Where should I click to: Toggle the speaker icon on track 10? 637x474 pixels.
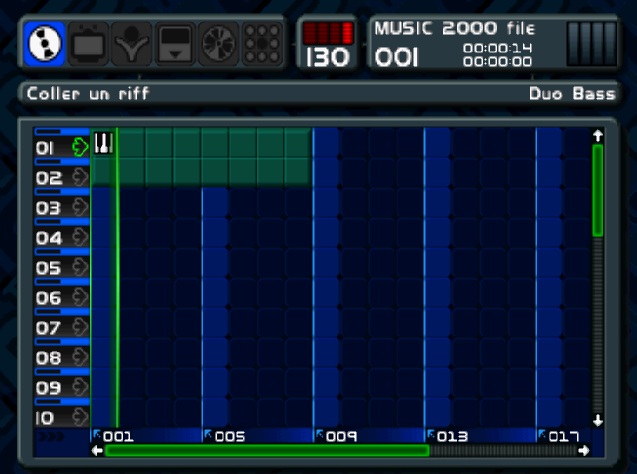[80, 417]
